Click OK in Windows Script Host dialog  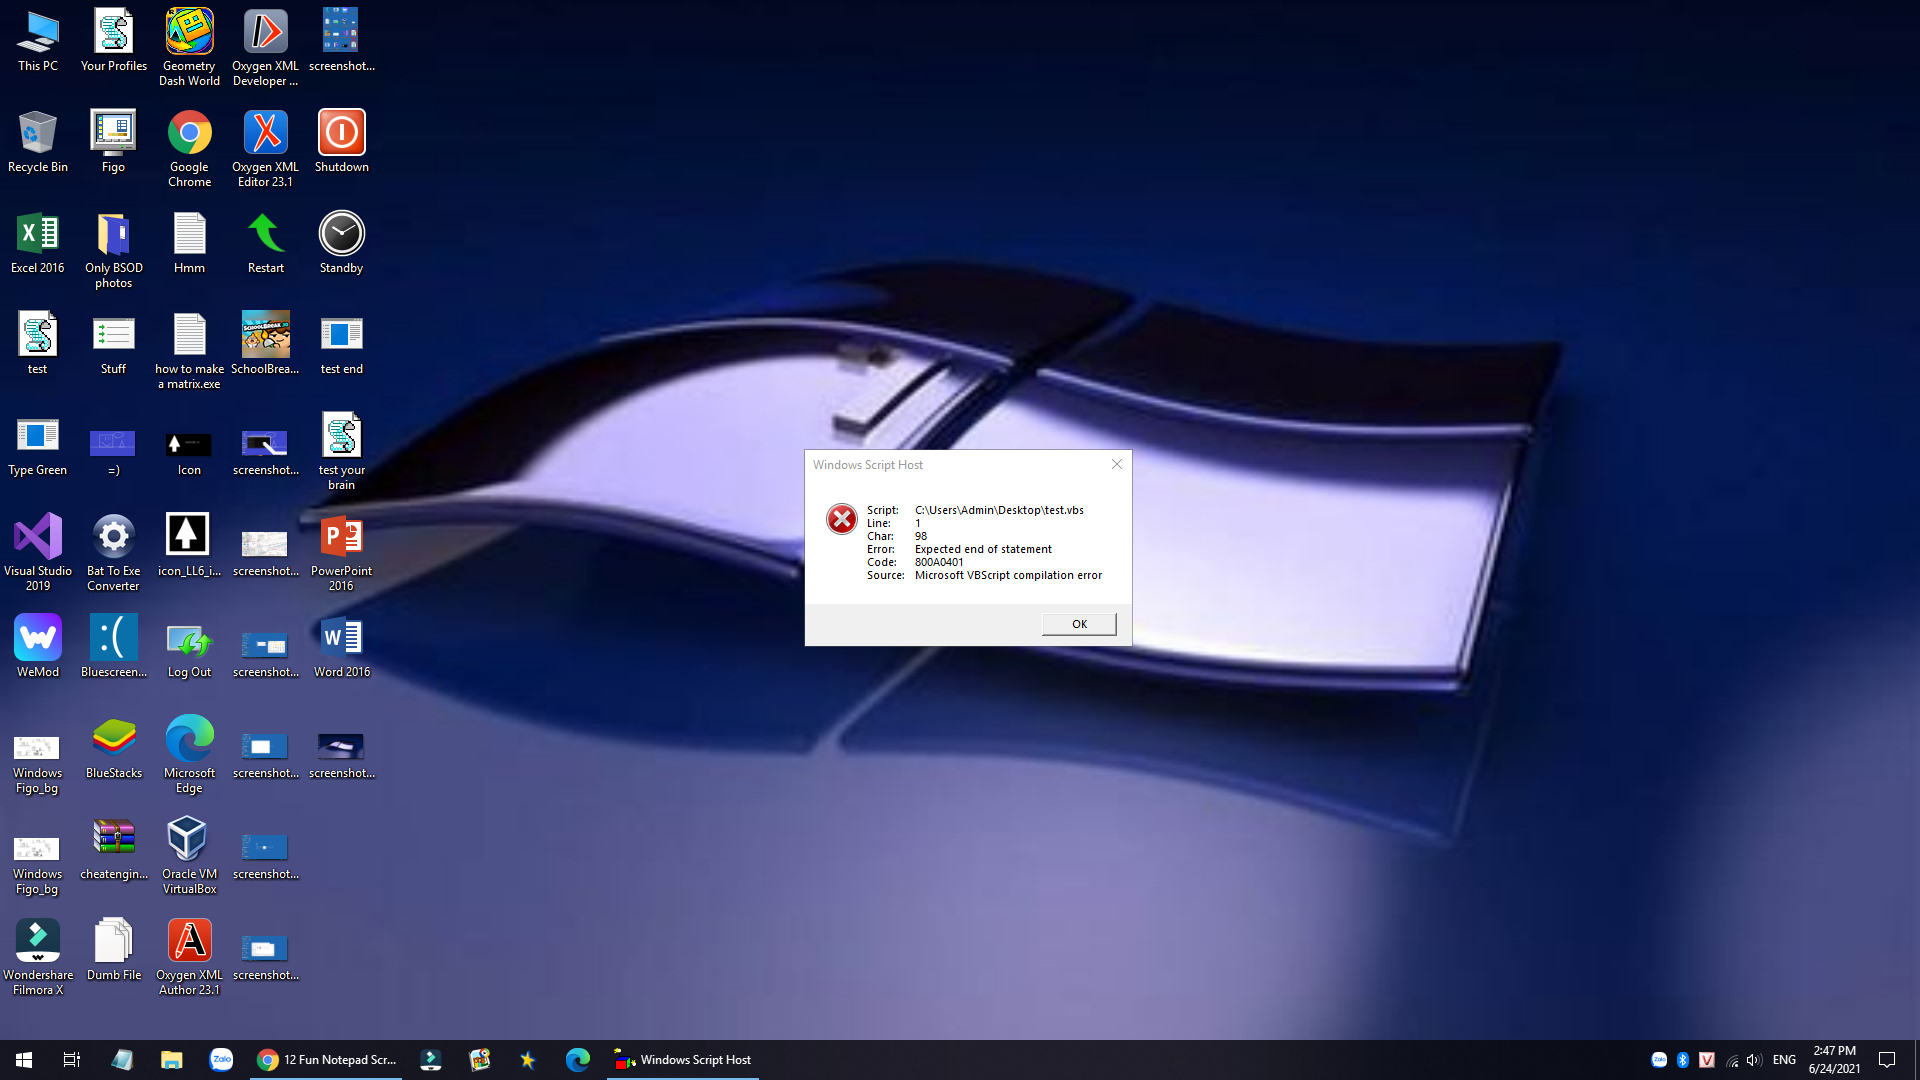click(x=1079, y=624)
